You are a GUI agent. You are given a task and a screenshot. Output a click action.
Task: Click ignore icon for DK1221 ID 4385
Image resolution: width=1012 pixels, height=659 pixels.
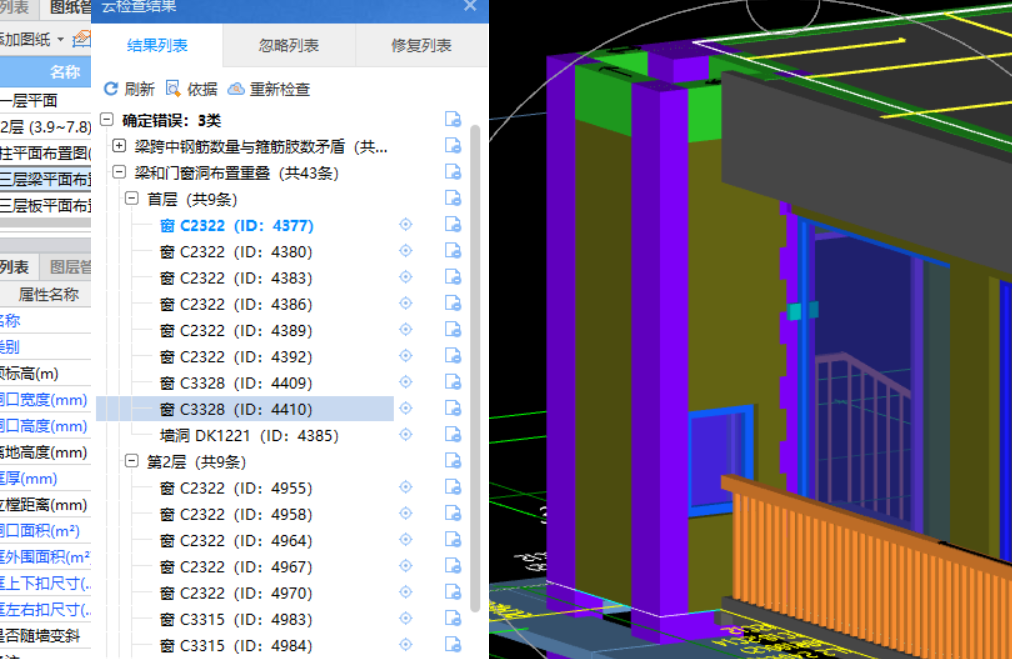(x=453, y=434)
